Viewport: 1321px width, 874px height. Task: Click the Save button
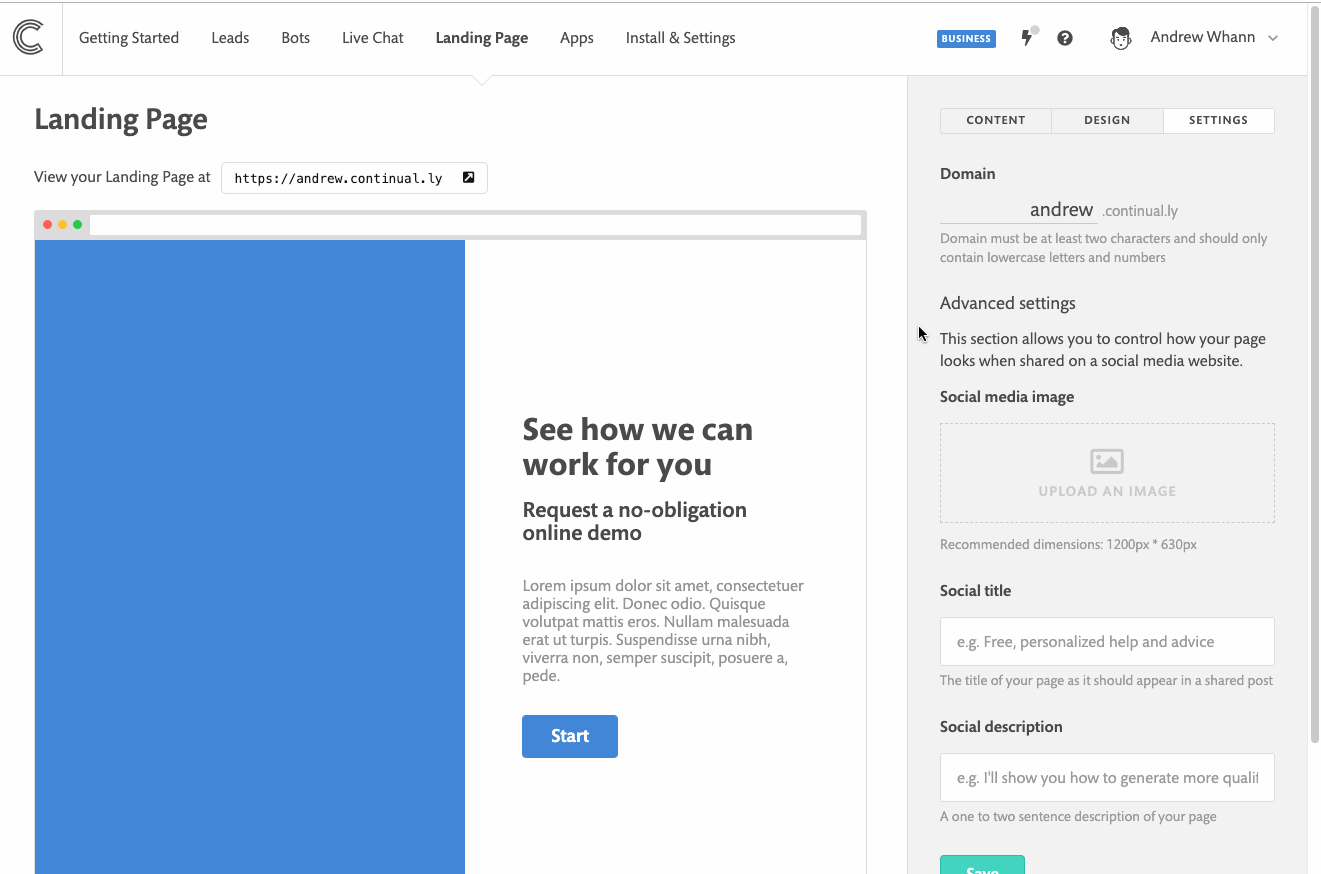click(x=982, y=864)
